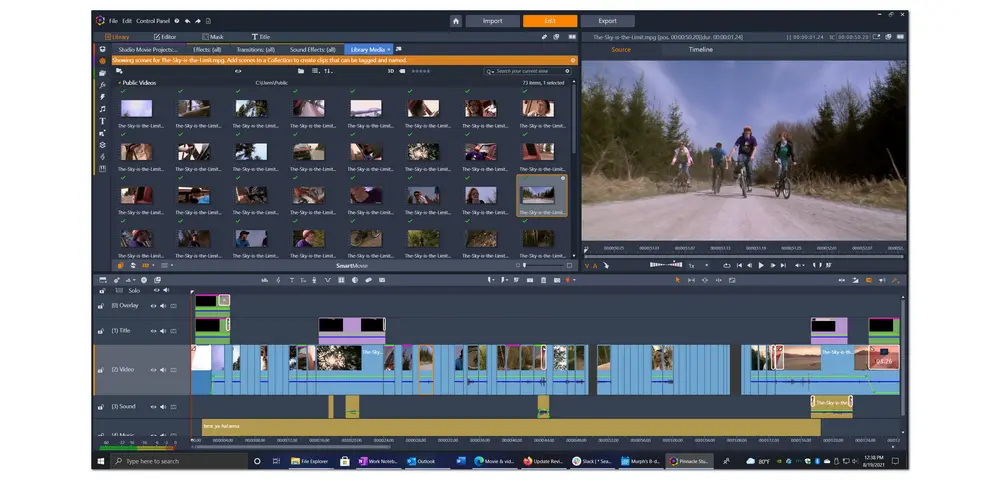Hide the (0) Overlay track with eye icon
Screen dimensions: 1000x480
pos(154,305)
